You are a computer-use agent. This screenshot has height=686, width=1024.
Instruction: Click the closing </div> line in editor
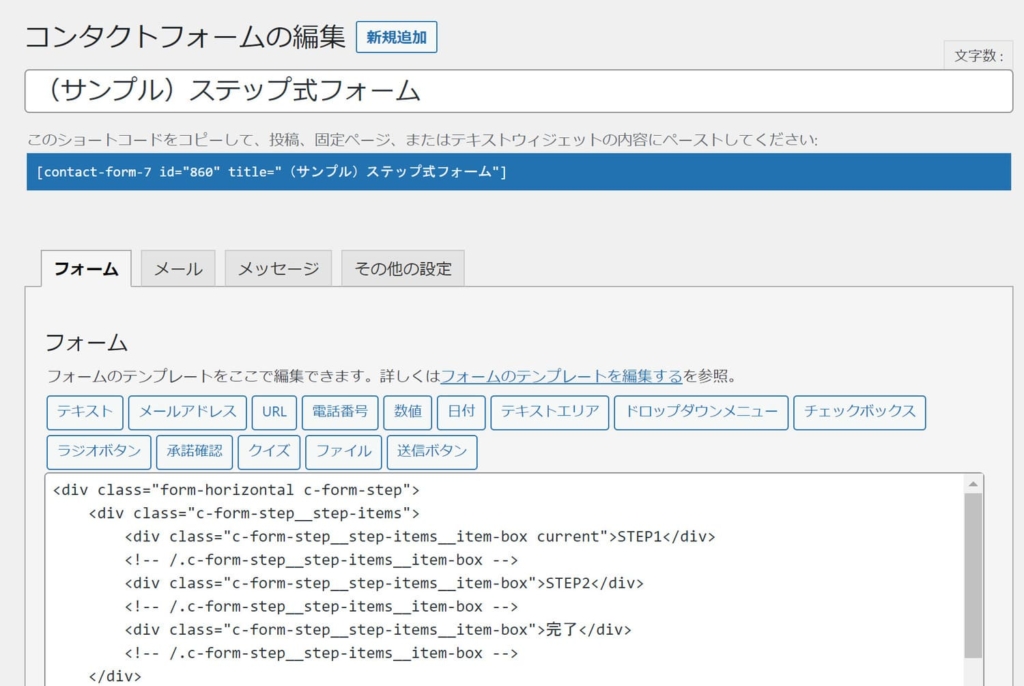[x=115, y=676]
